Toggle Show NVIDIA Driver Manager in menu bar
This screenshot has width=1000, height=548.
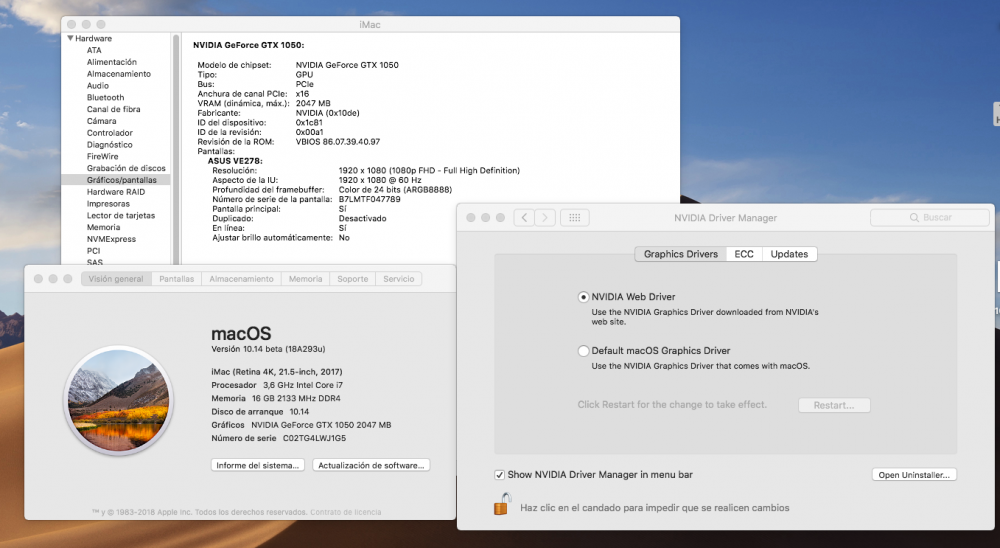point(499,475)
